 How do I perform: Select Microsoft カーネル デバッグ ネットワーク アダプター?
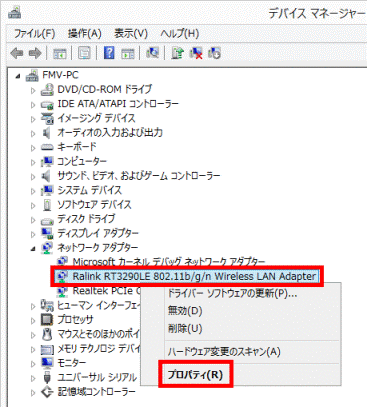pos(169,262)
